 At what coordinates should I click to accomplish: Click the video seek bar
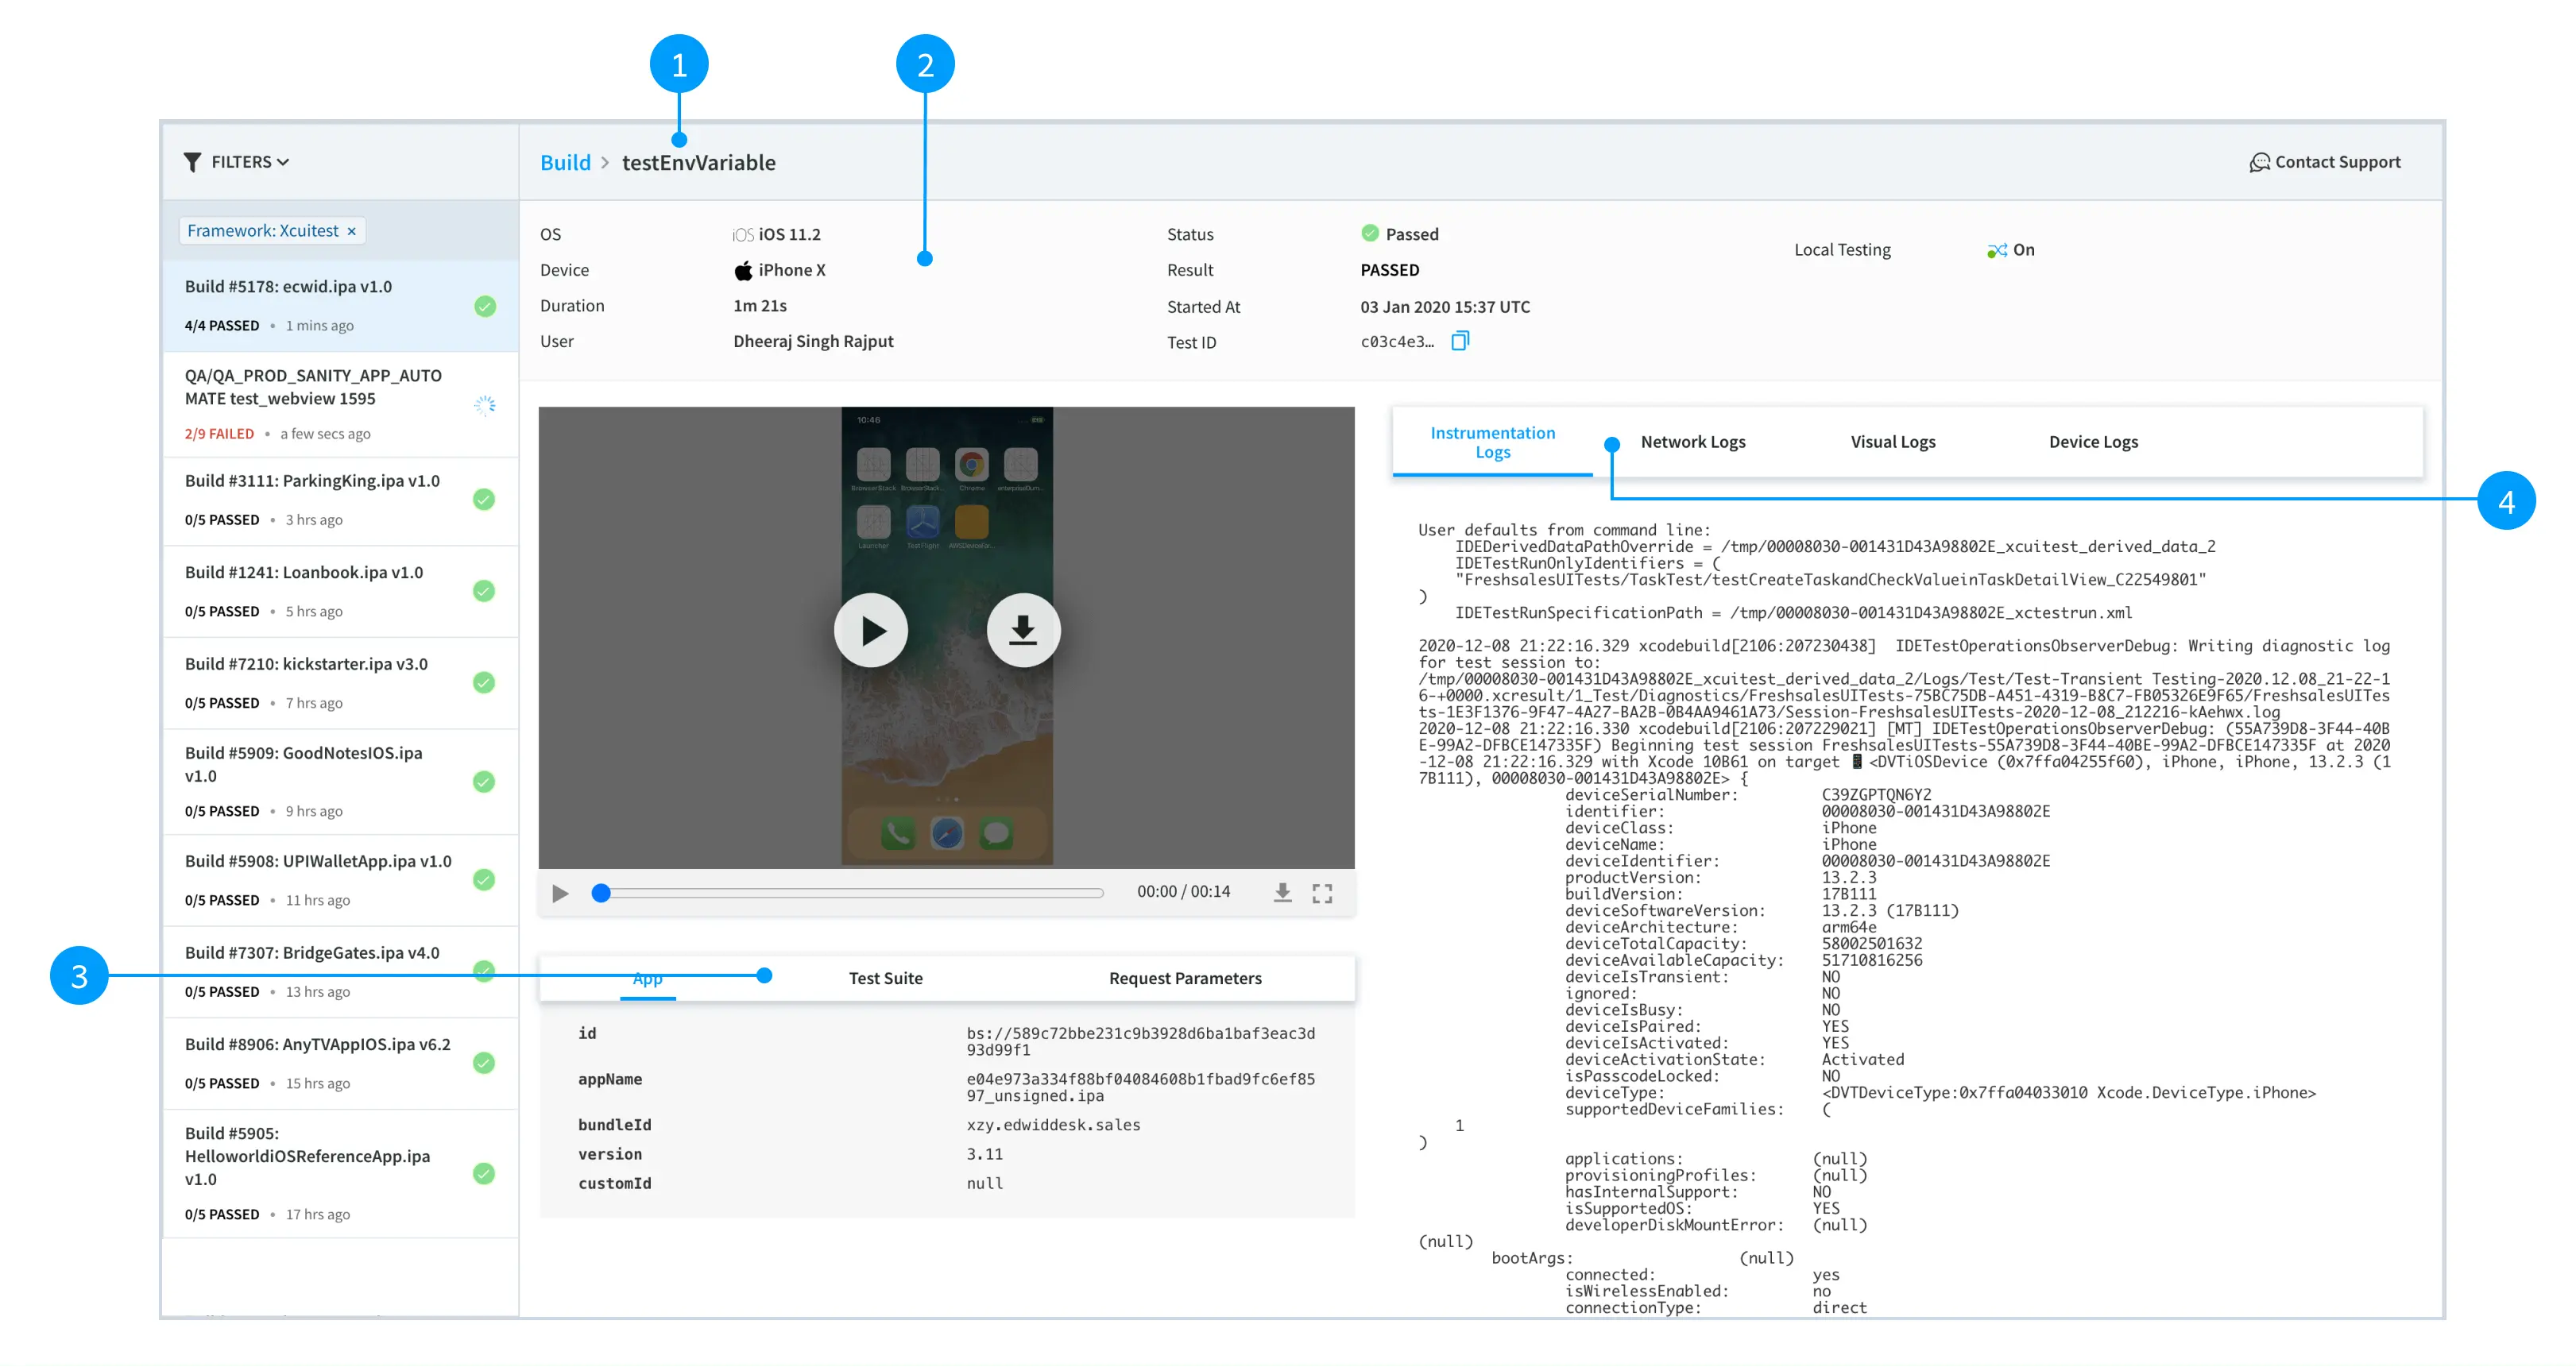[x=850, y=893]
